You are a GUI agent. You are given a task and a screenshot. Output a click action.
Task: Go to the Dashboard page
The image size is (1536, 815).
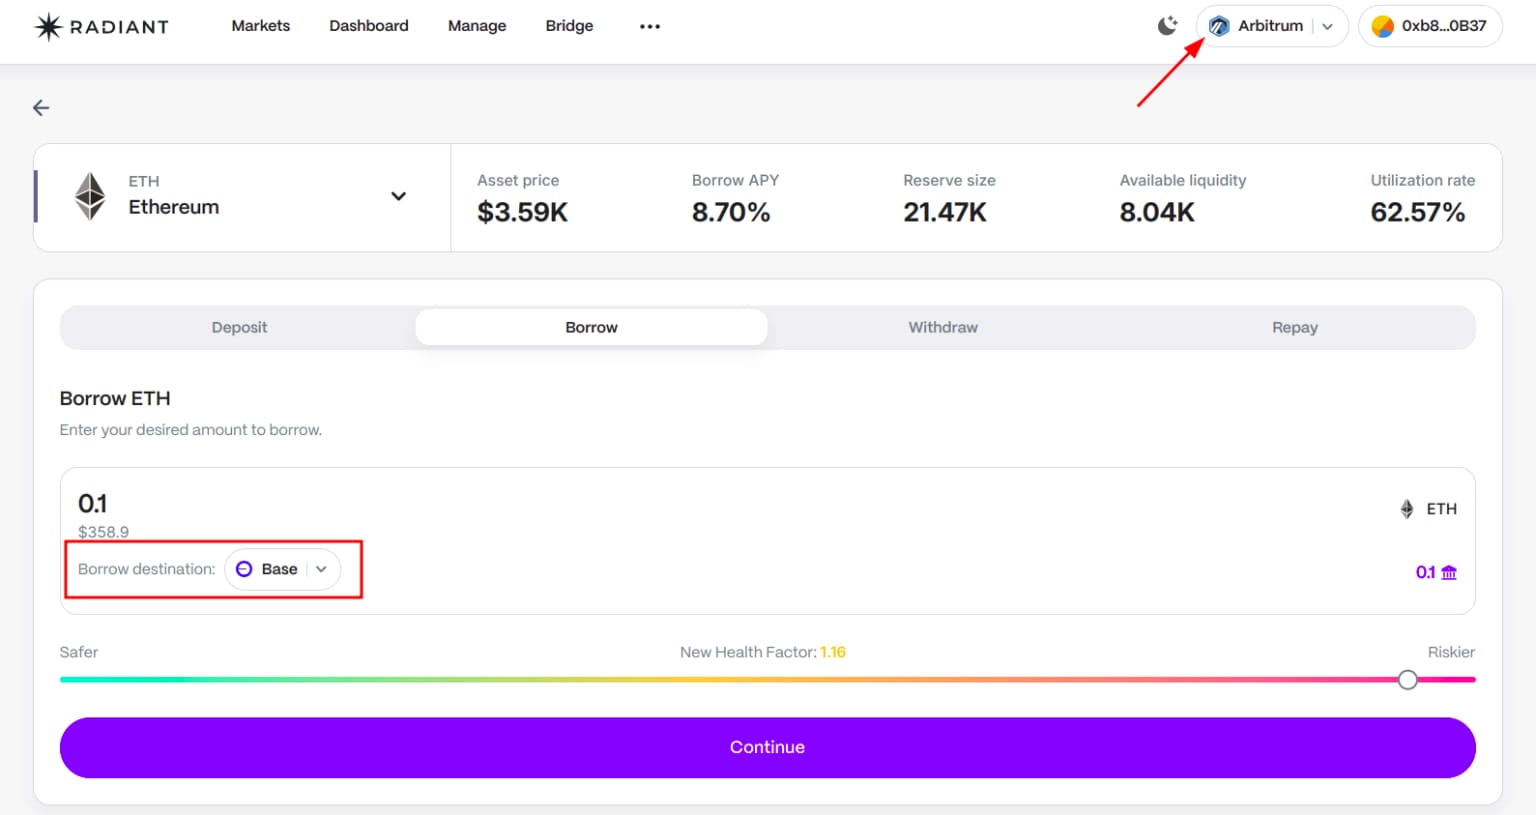click(x=368, y=26)
